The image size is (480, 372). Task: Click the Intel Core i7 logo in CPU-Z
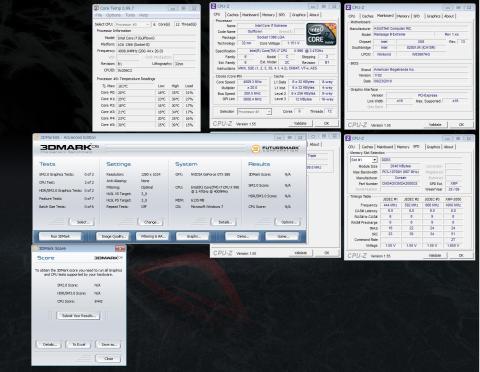pyautogui.click(x=321, y=34)
